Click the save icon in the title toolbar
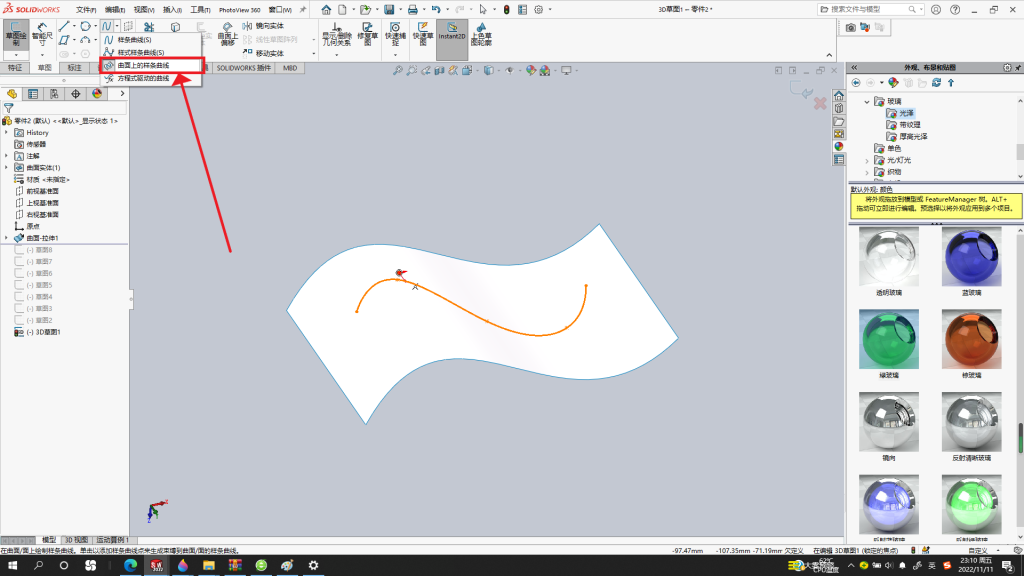Image resolution: width=1024 pixels, height=576 pixels. 389,10
